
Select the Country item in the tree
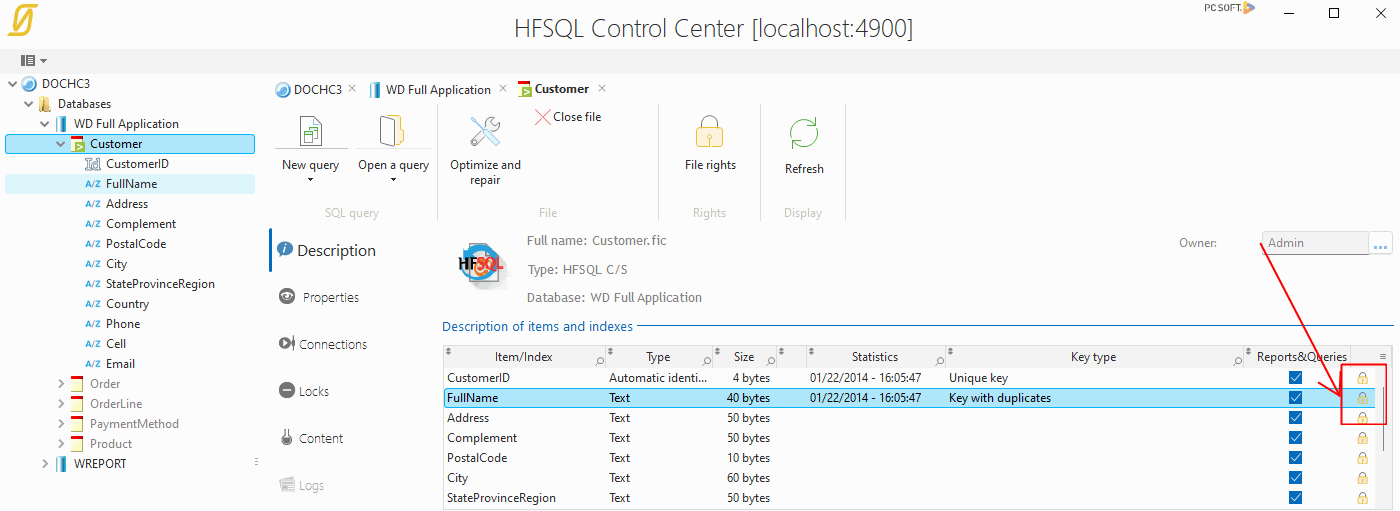click(127, 304)
